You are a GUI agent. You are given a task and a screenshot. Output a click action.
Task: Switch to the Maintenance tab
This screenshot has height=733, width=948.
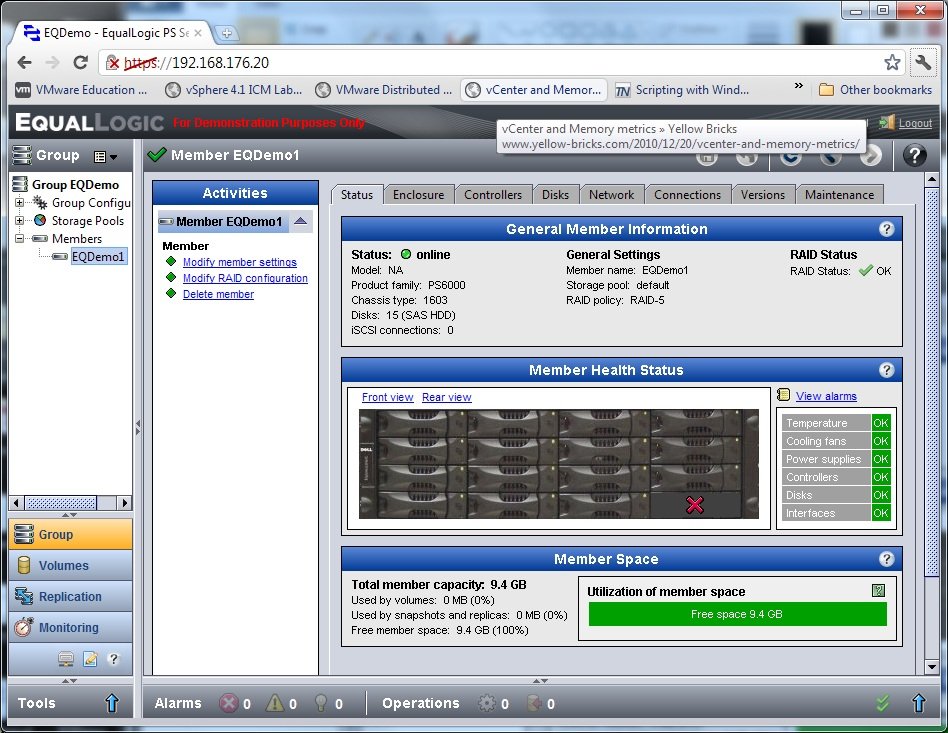pyautogui.click(x=839, y=195)
